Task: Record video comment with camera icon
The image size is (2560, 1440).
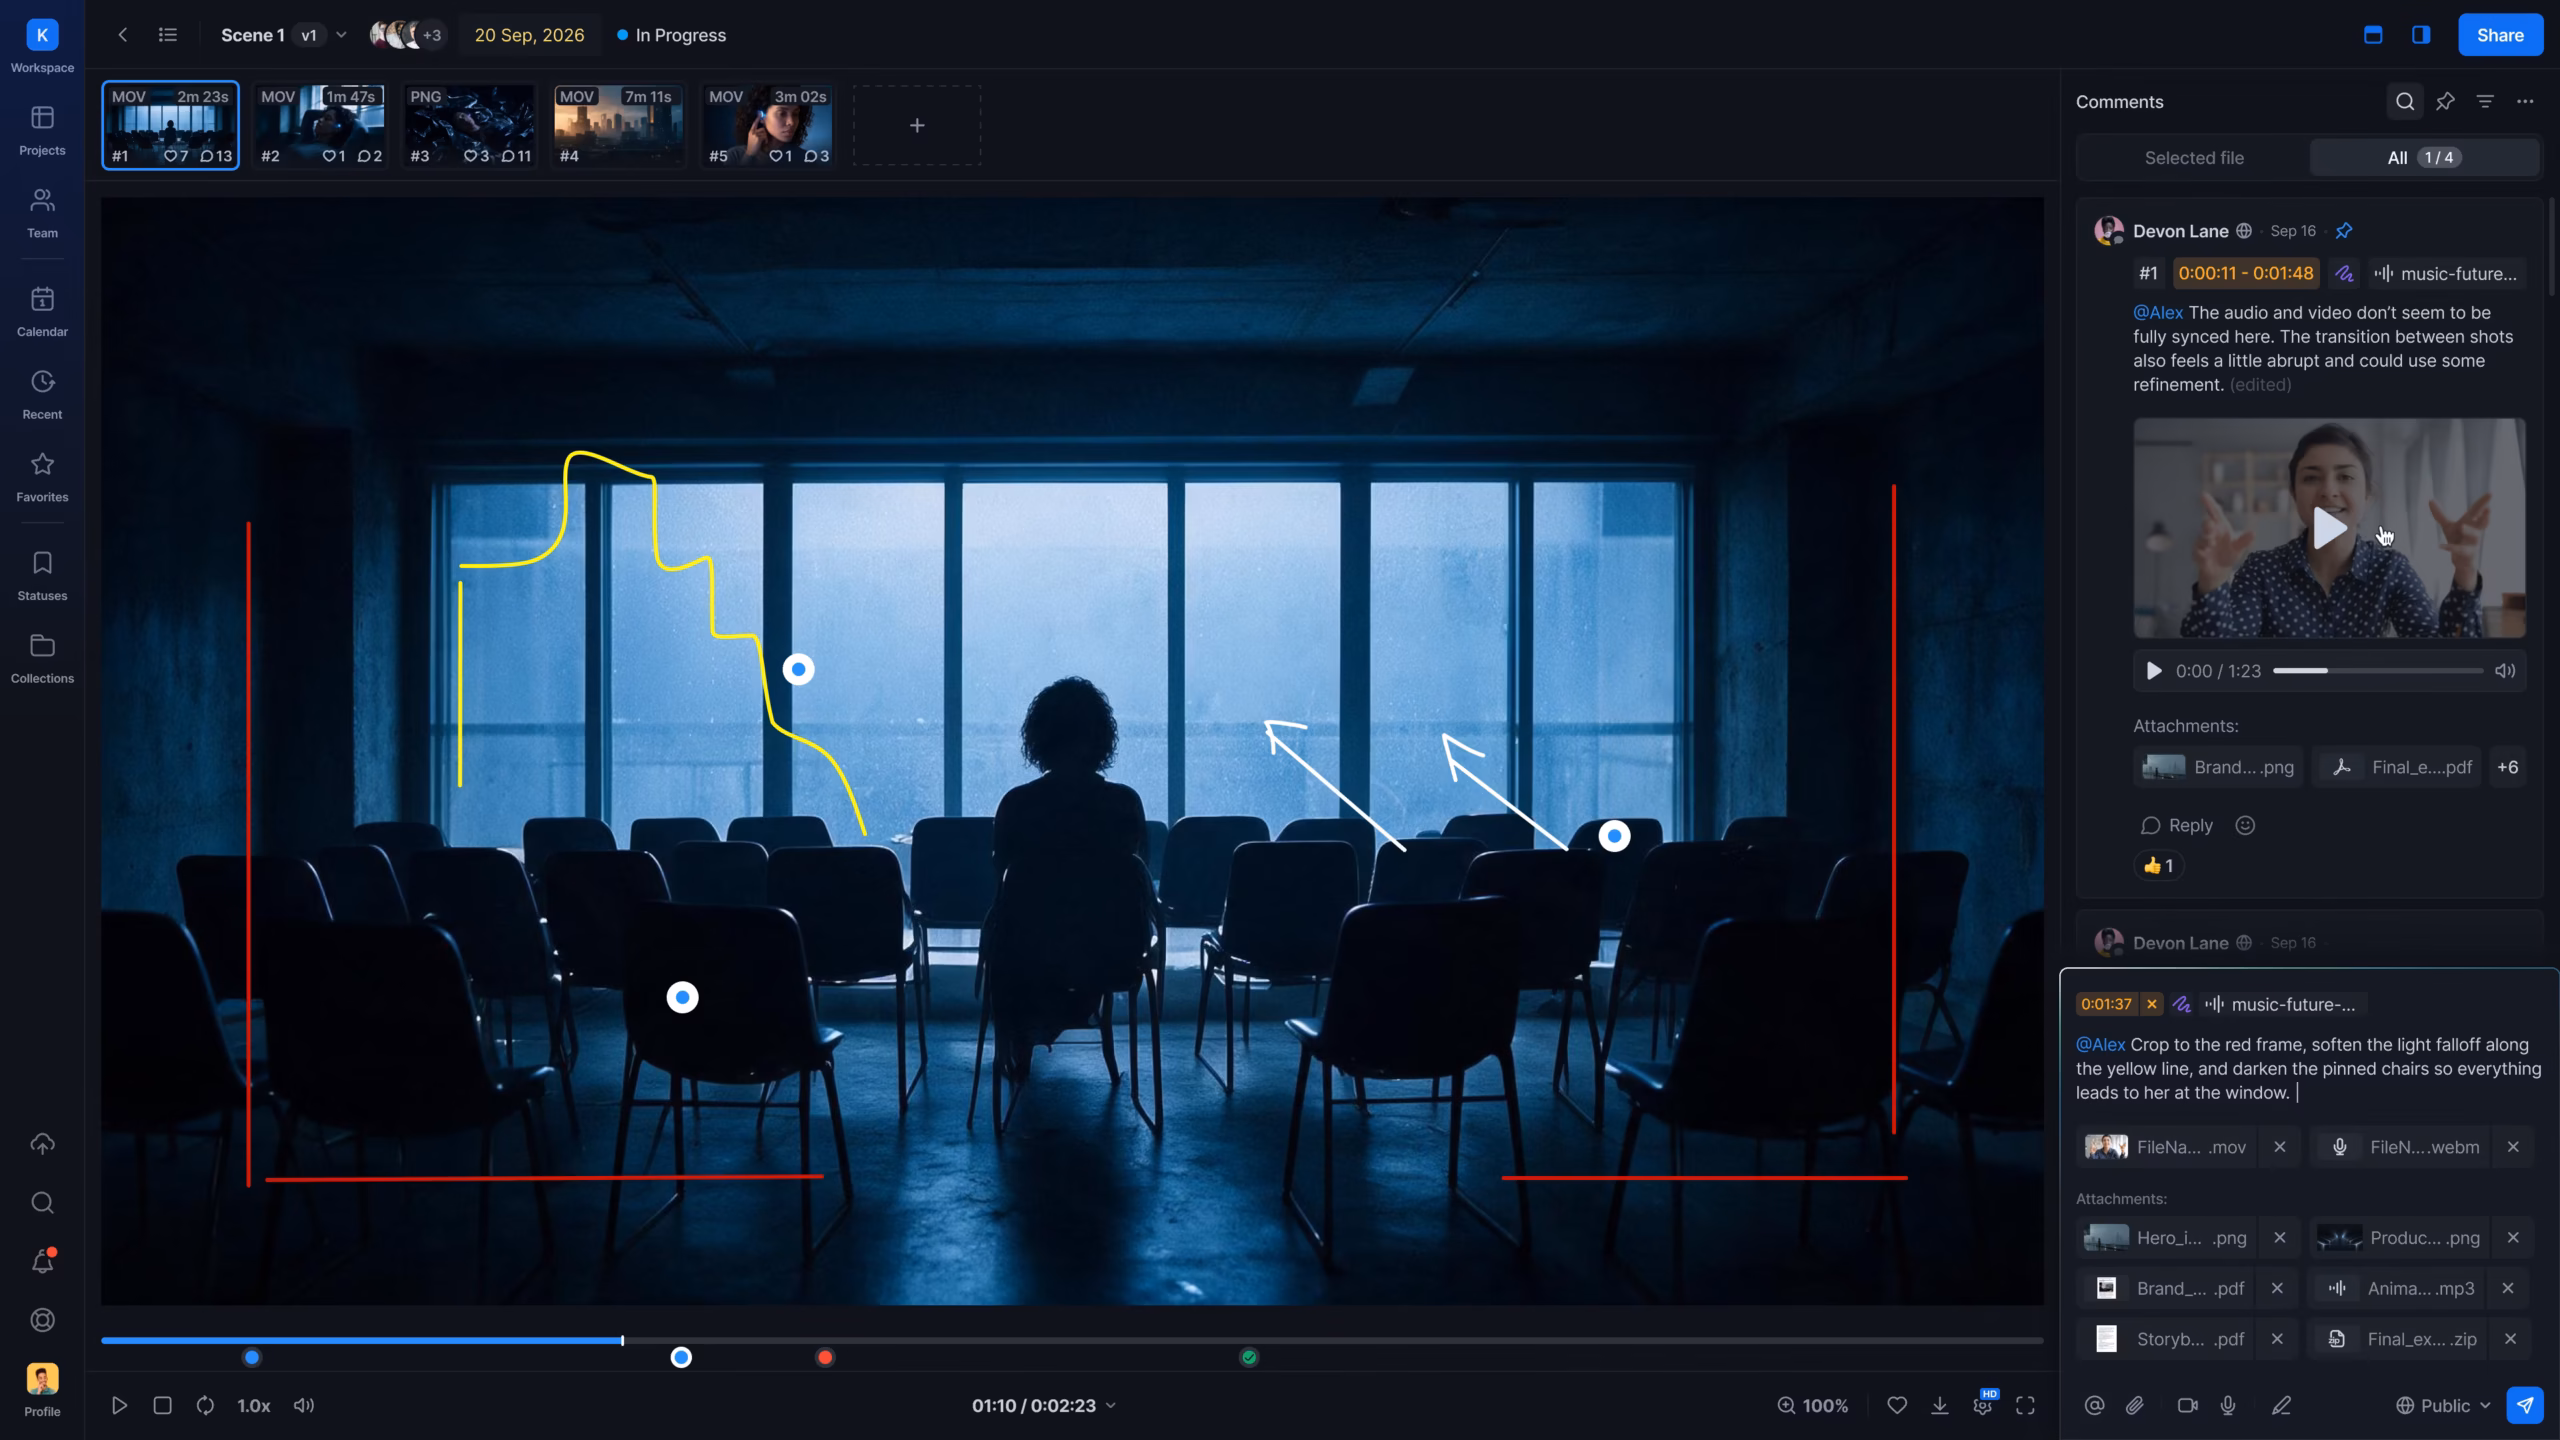Action: (2187, 1405)
